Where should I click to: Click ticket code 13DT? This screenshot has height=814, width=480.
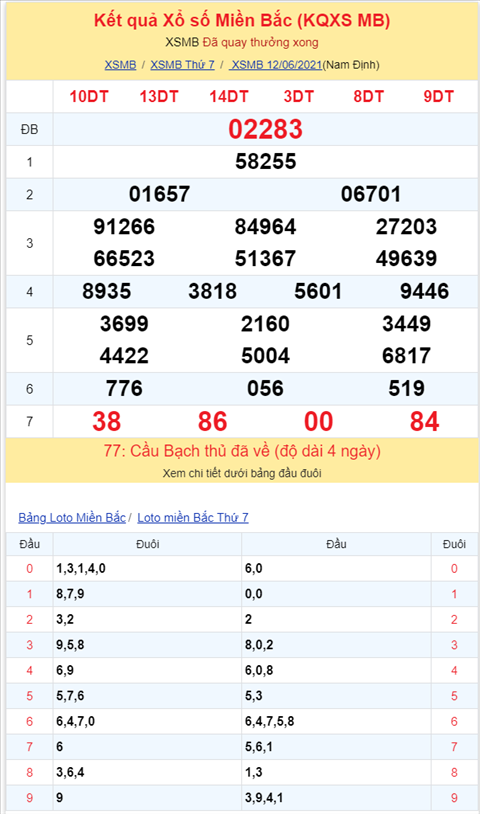[159, 97]
